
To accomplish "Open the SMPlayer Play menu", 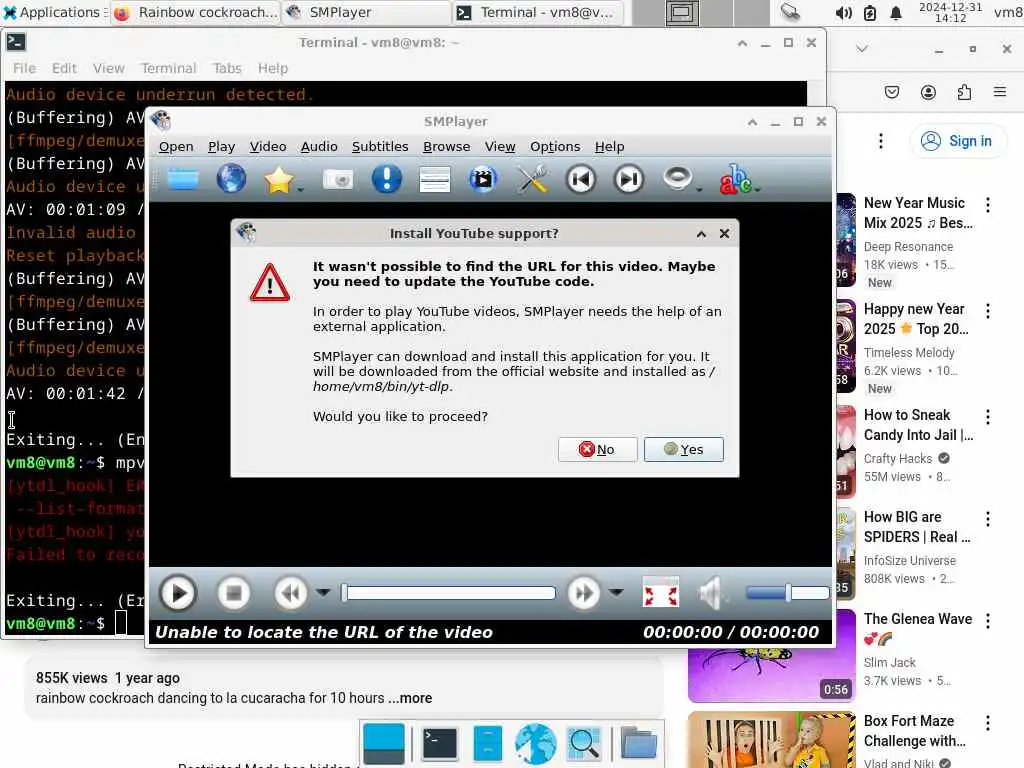I will click(221, 146).
